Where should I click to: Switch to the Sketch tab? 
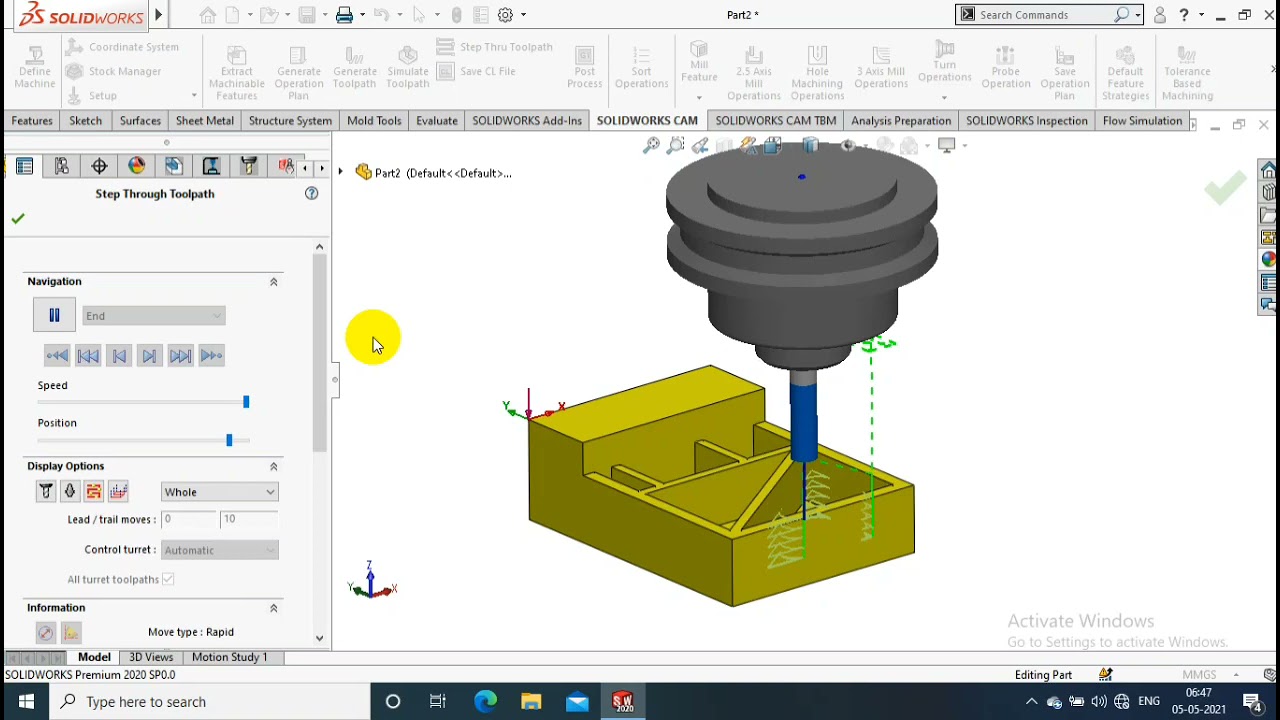pos(86,121)
